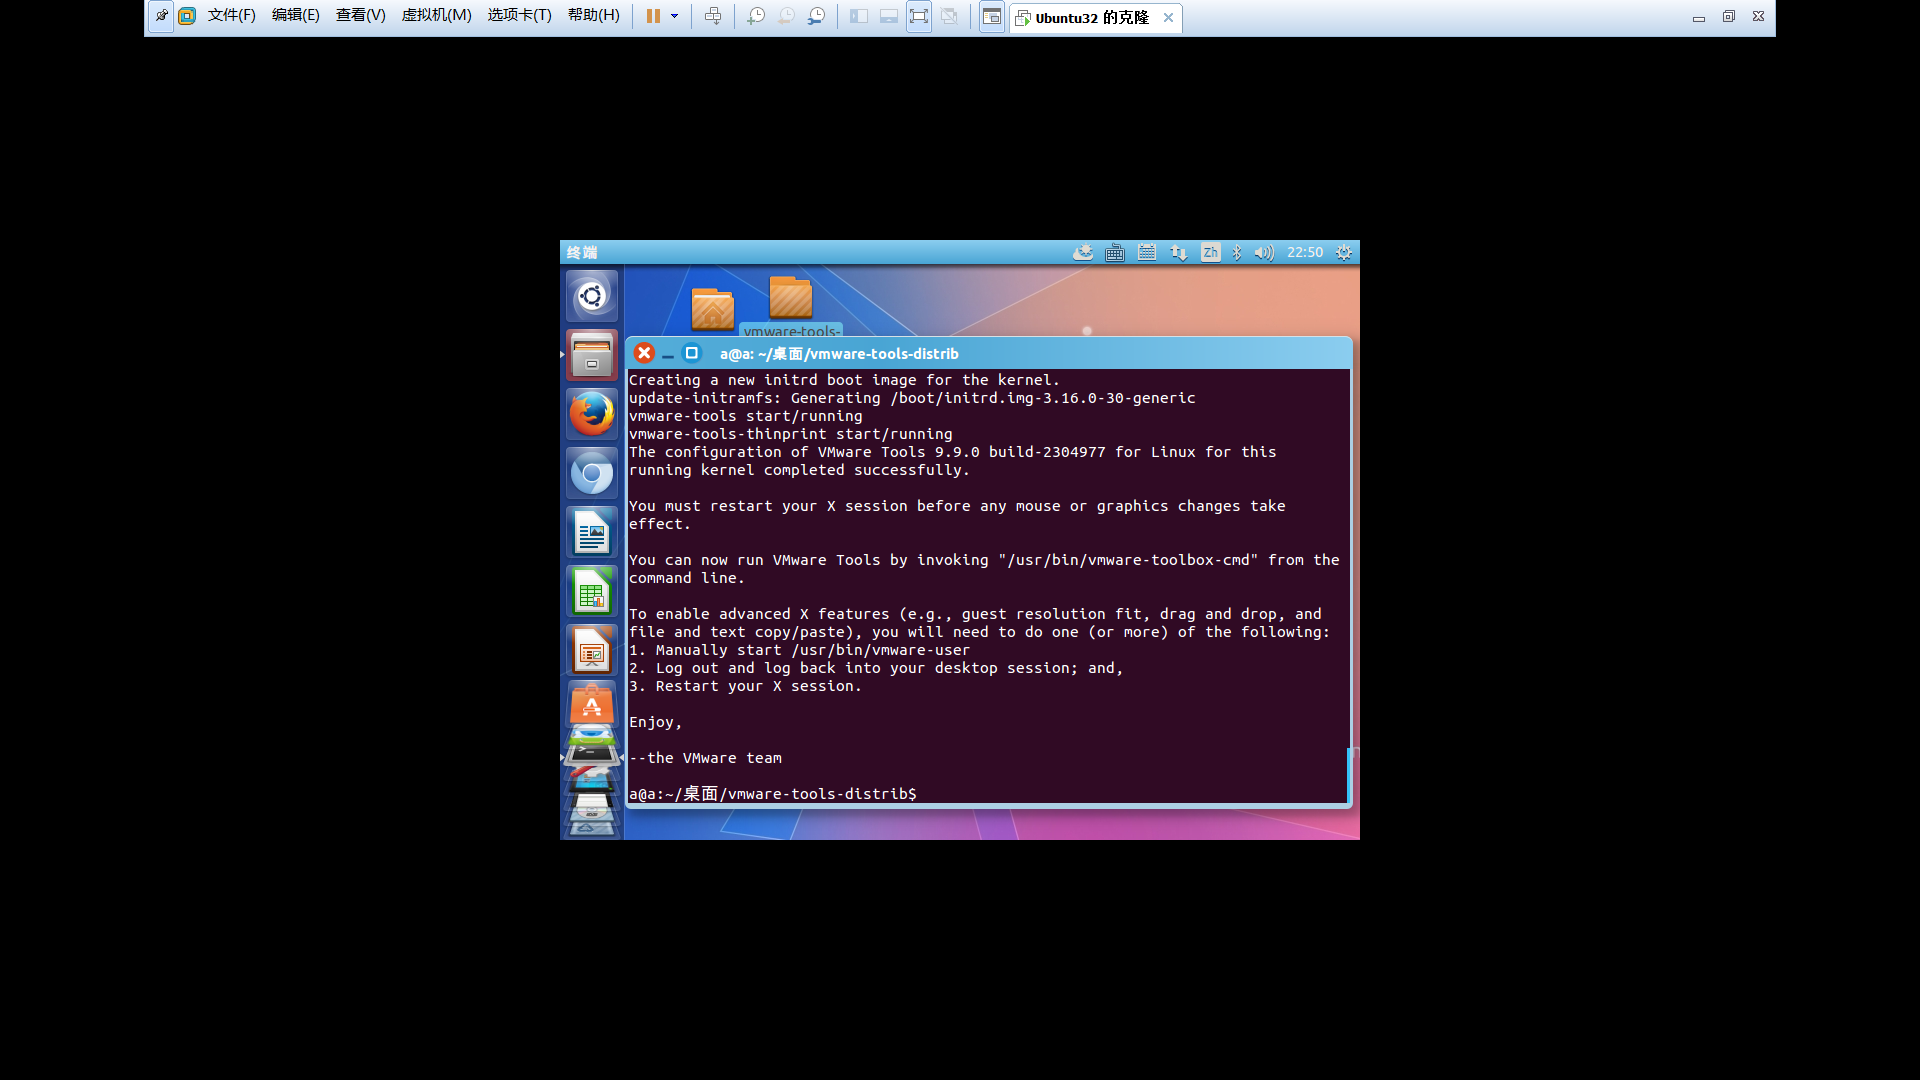
Task: Take a snapshot of the VM
Action: coord(756,16)
